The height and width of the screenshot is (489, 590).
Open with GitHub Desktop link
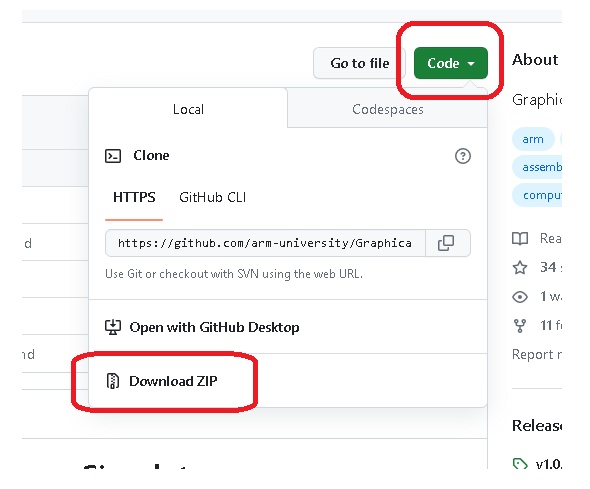click(214, 327)
